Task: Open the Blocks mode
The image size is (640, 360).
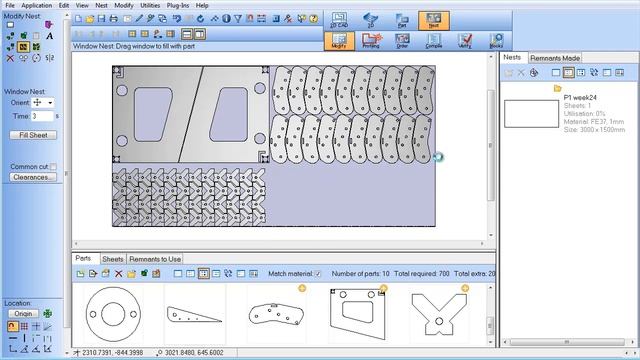Action: (496, 41)
